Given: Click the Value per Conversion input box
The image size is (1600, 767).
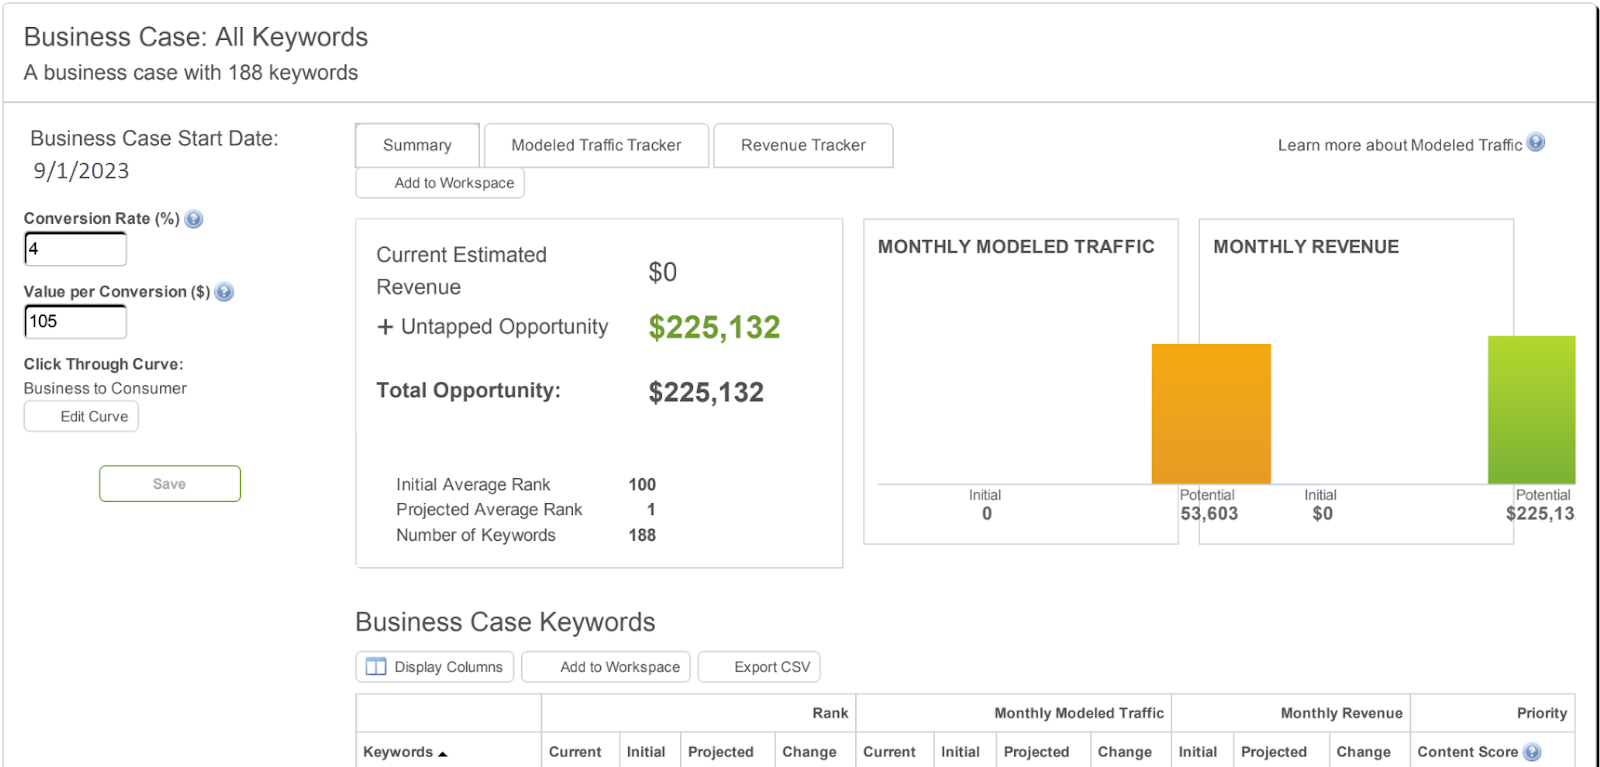Looking at the screenshot, I should [76, 322].
